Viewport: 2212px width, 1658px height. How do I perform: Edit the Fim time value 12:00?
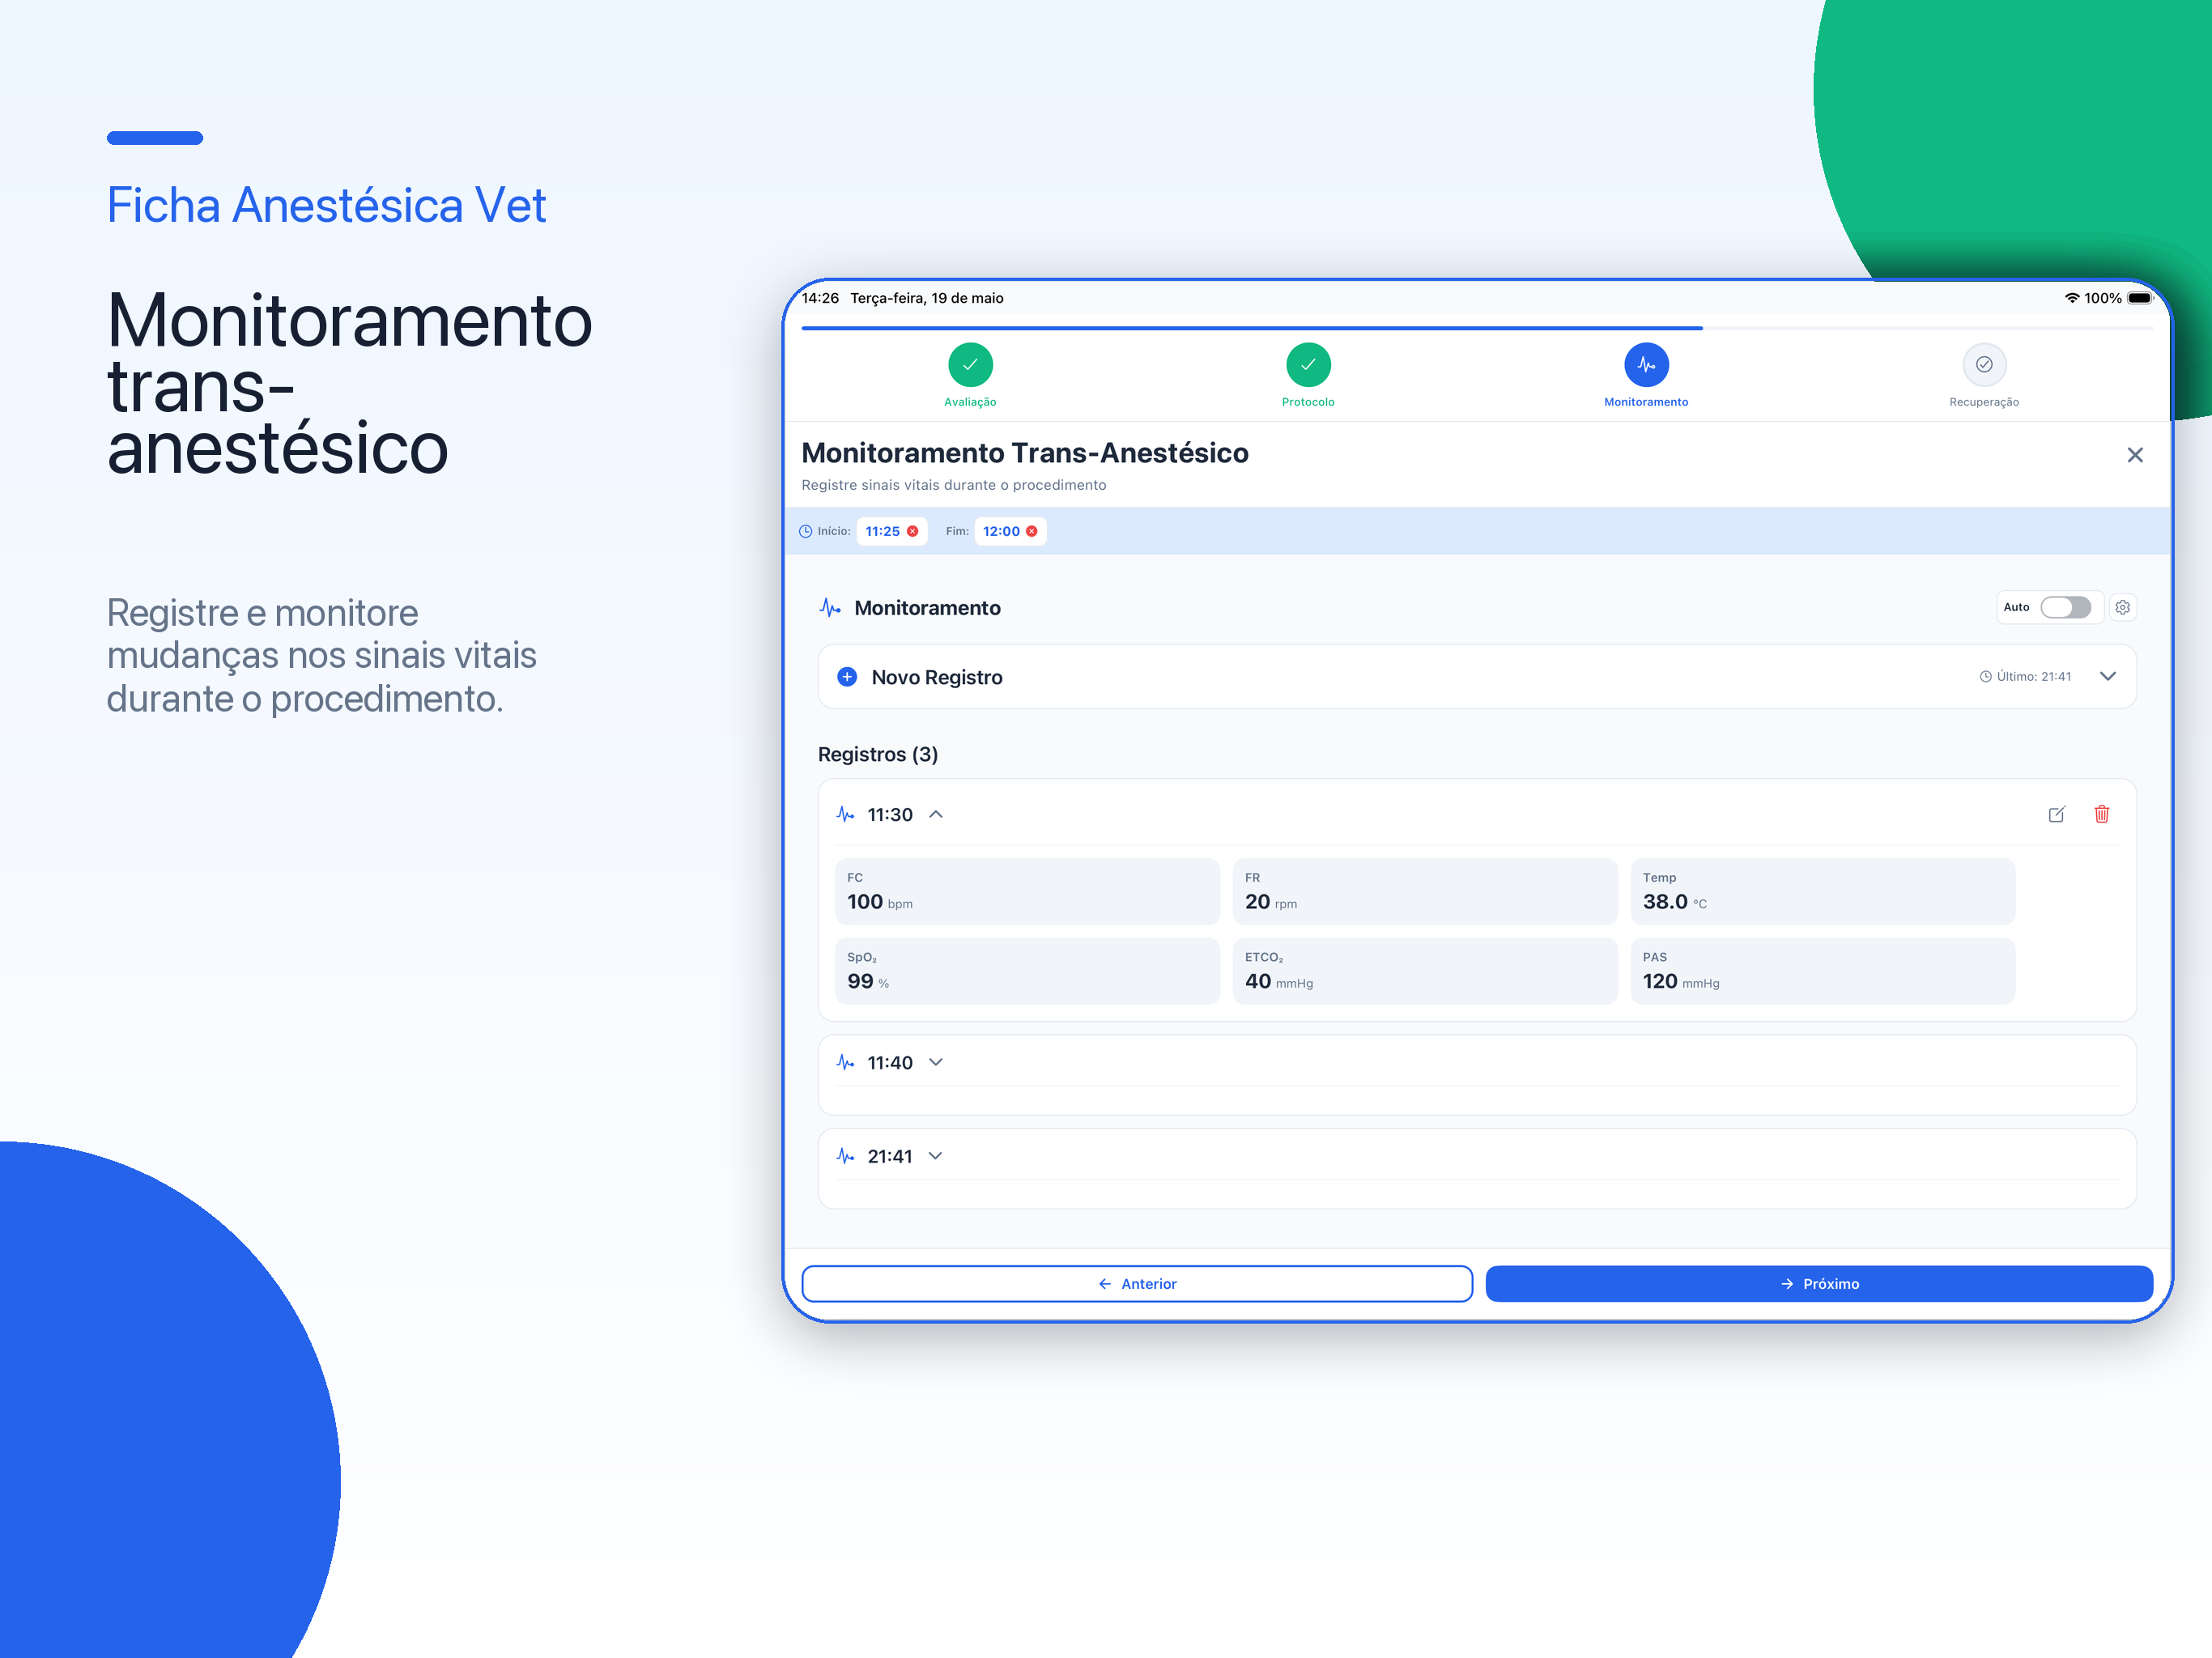pos(1001,531)
